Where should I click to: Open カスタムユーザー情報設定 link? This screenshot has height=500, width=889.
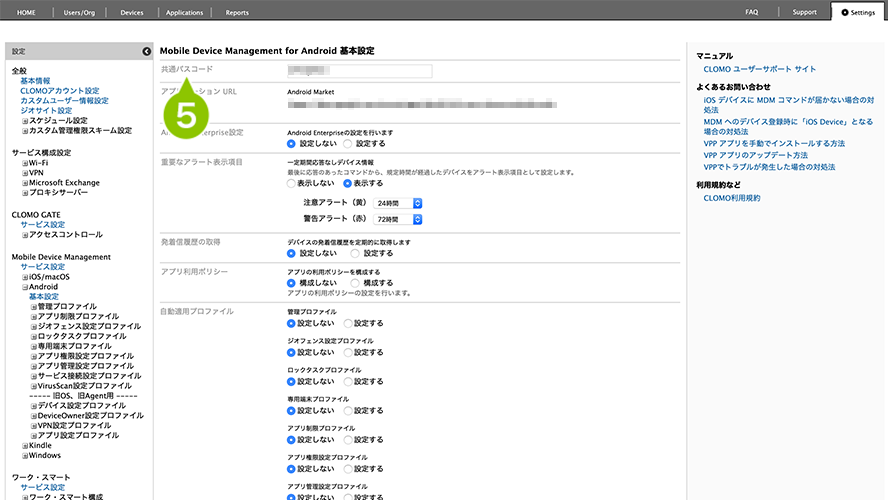pos(64,101)
